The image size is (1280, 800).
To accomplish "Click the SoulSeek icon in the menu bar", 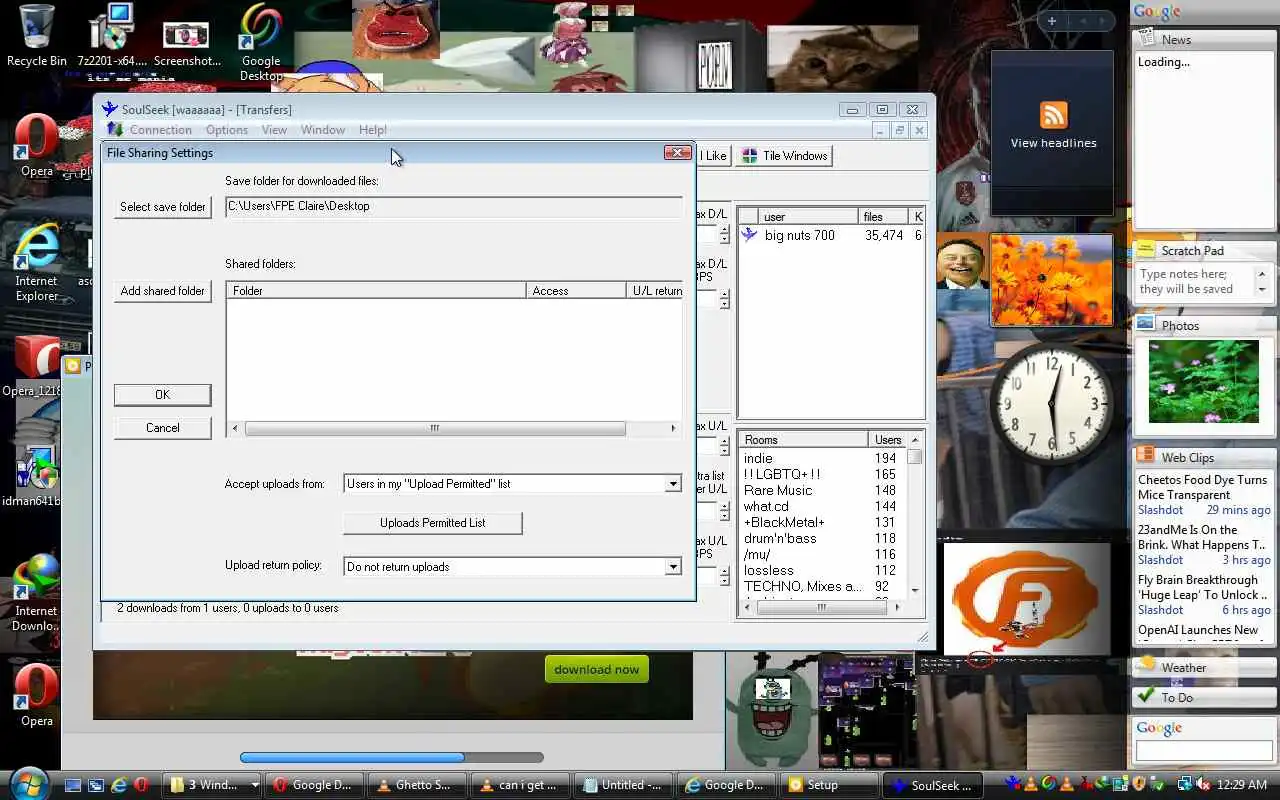I will [115, 130].
